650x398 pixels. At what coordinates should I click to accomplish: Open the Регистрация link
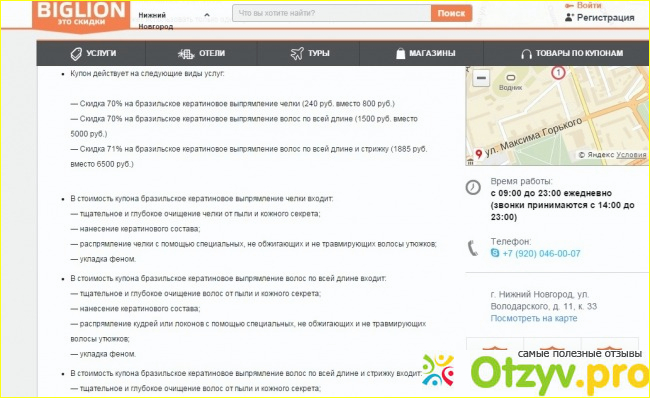tap(605, 18)
